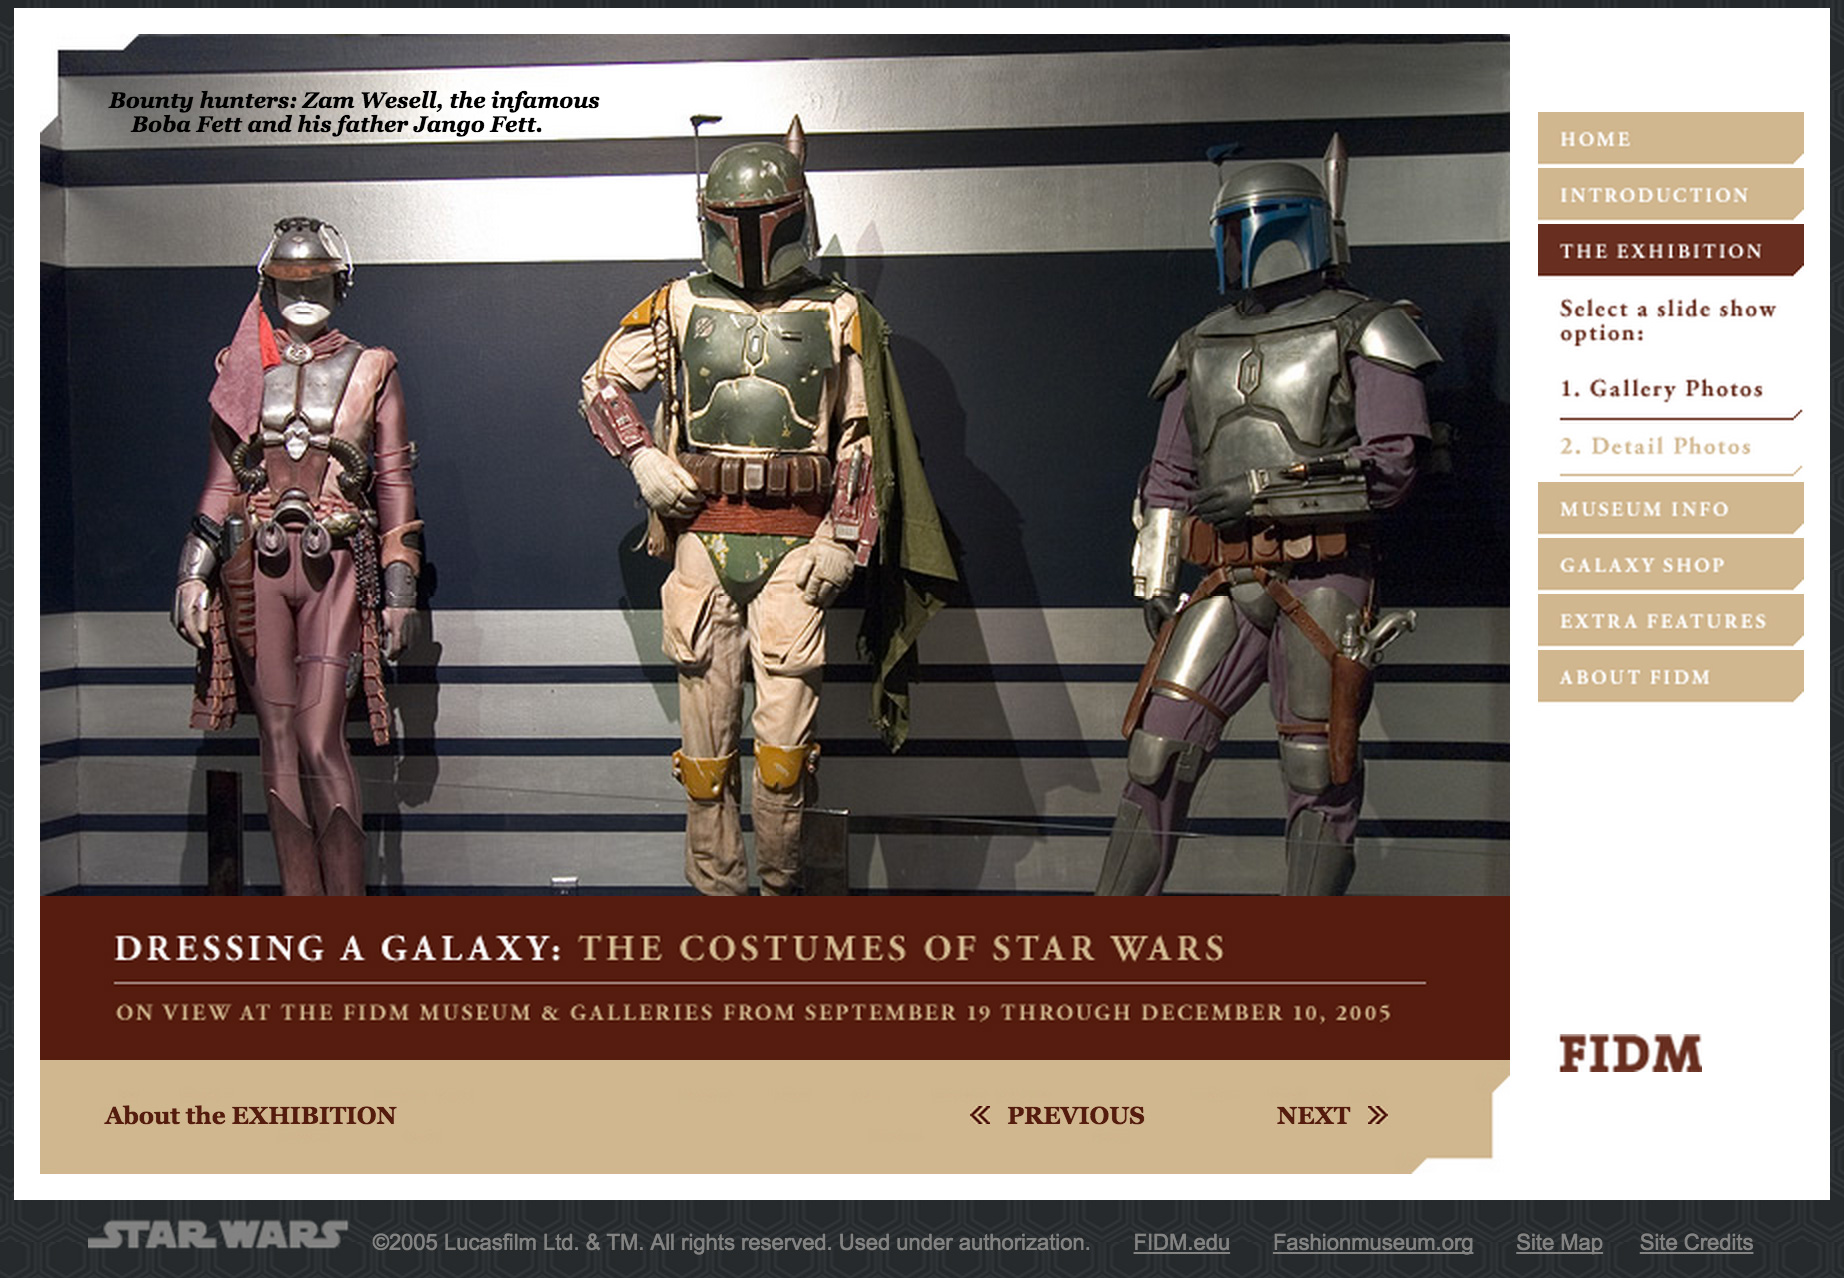
Task: Choose the Detail Photos slide show
Action: tap(1656, 446)
